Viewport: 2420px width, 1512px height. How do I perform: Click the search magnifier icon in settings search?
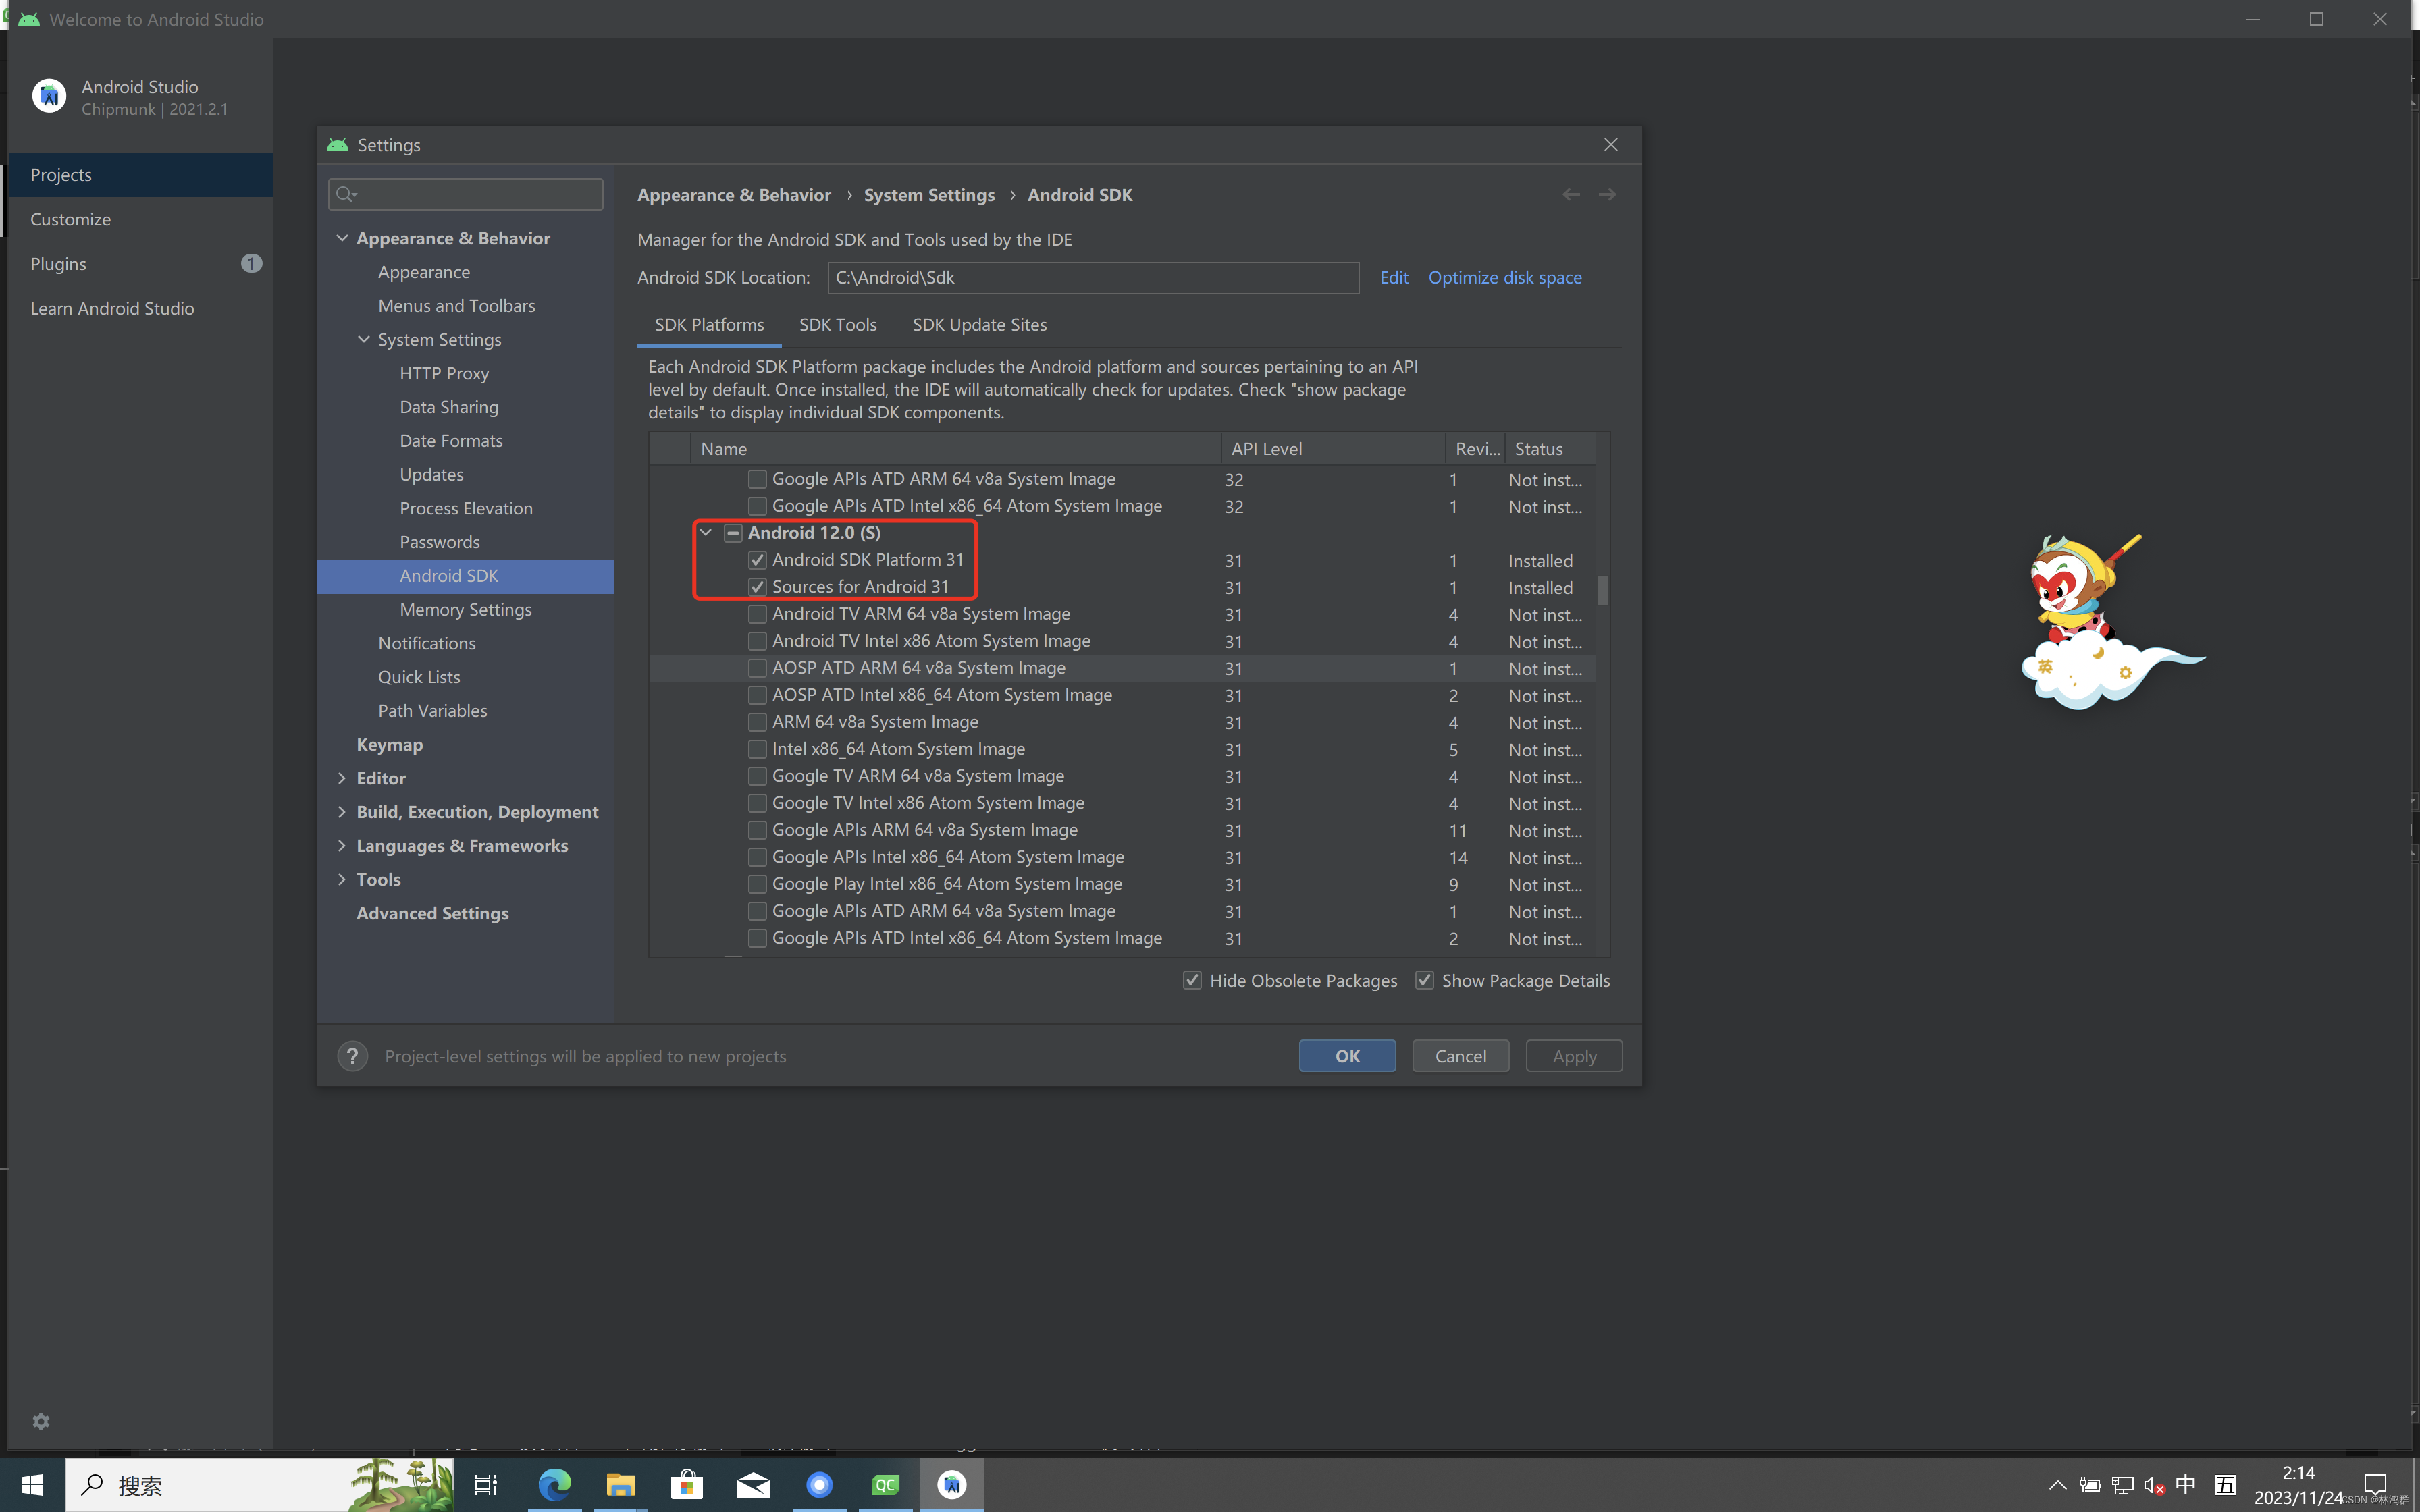pyautogui.click(x=346, y=194)
